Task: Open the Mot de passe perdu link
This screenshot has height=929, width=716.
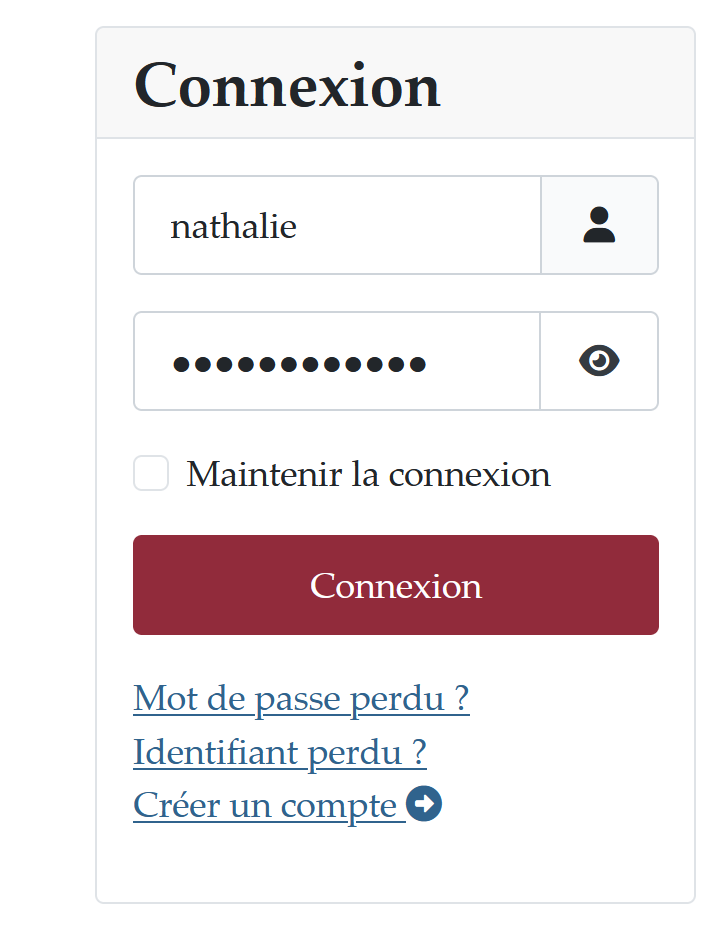Action: (301, 699)
